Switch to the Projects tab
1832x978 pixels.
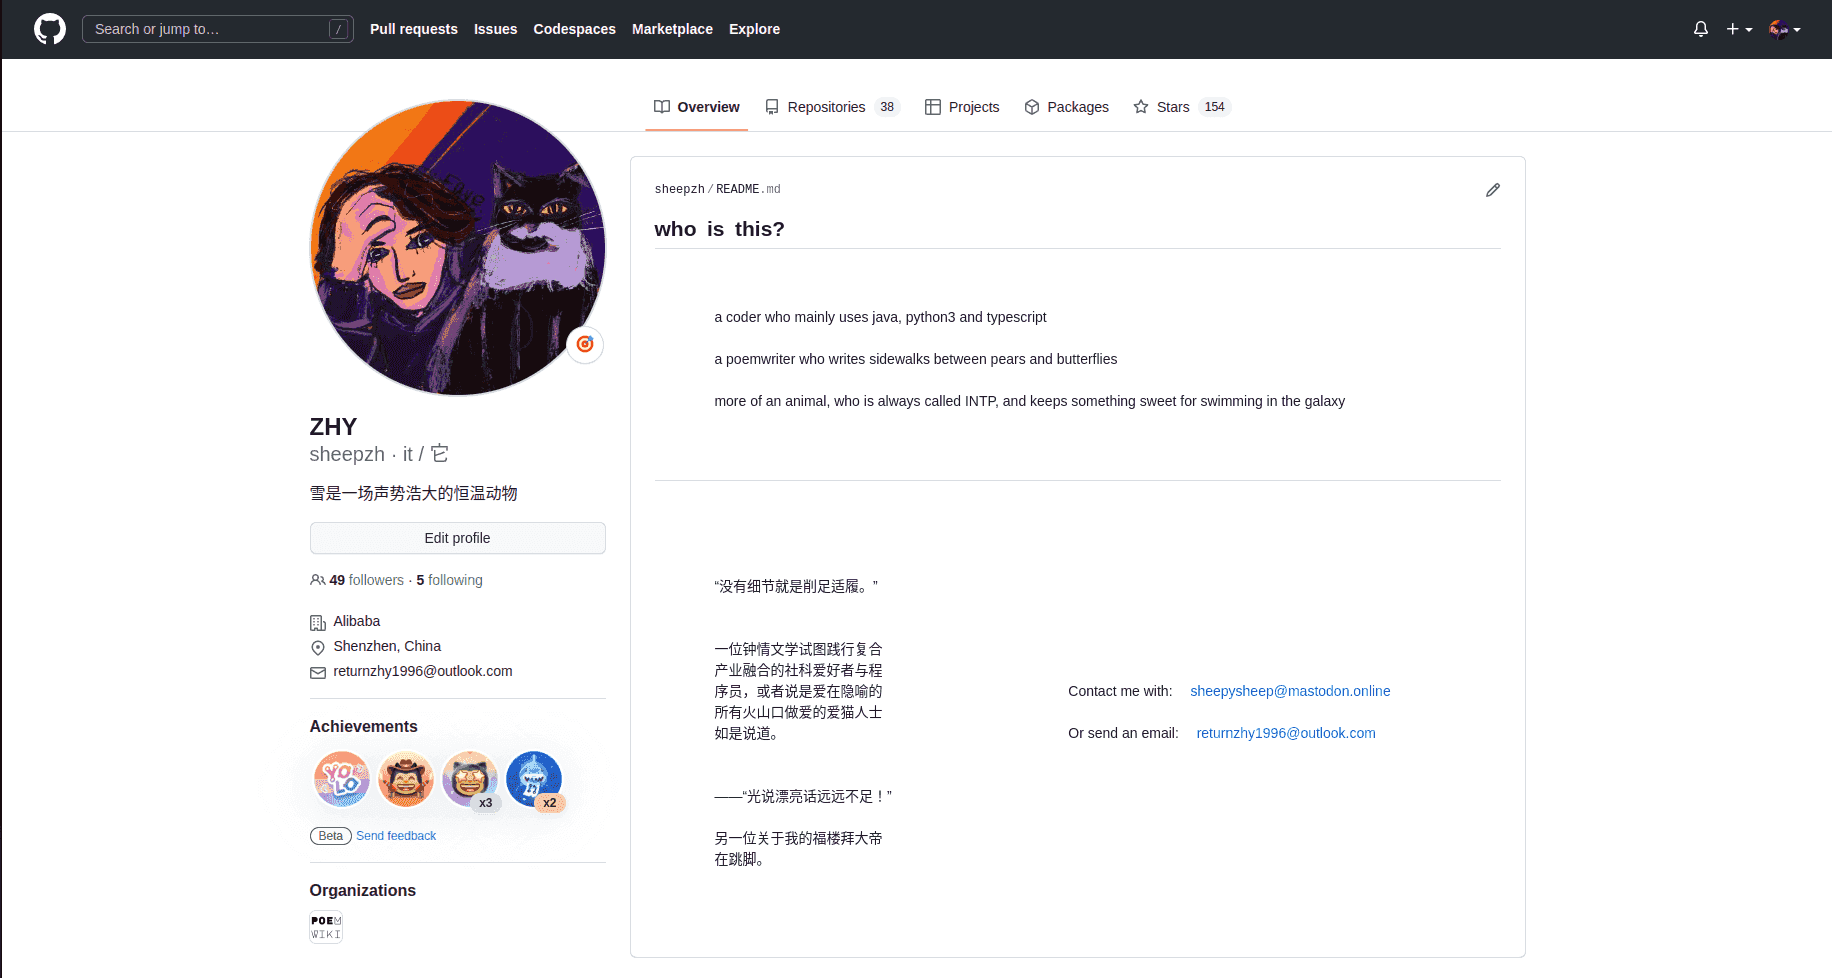tap(962, 107)
